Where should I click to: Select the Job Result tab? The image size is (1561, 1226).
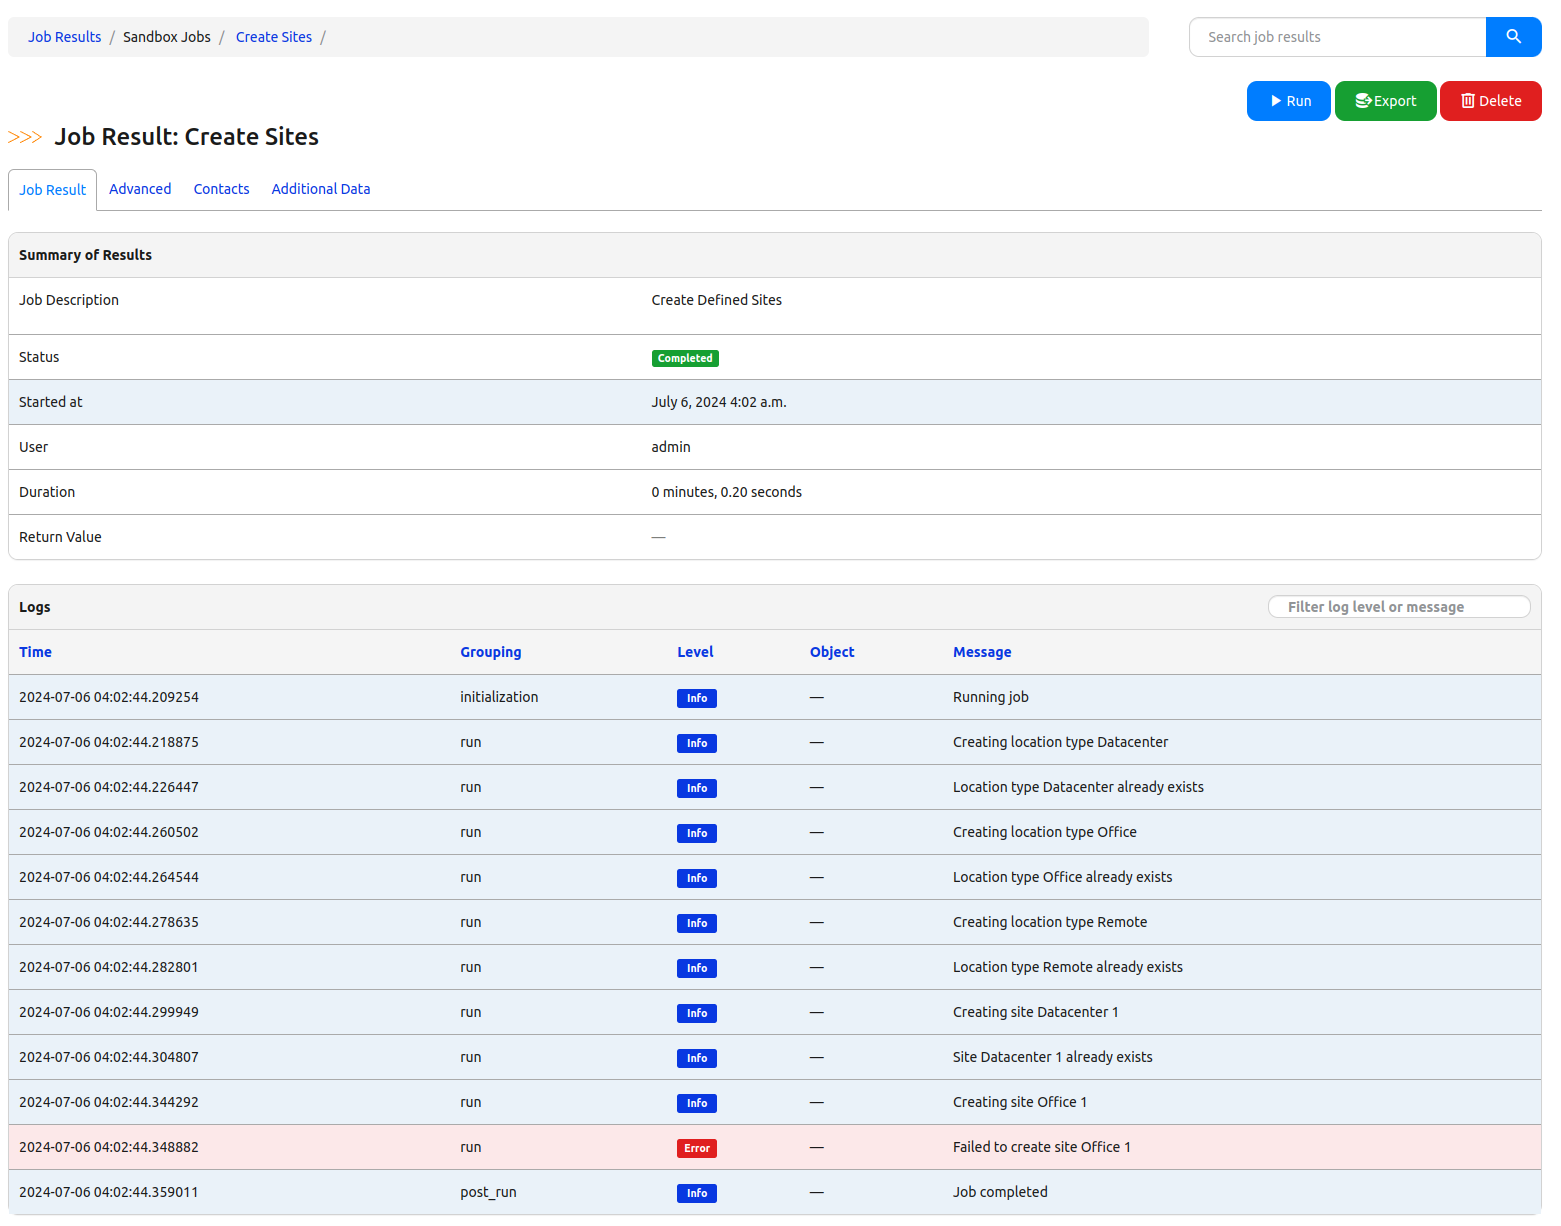pyautogui.click(x=53, y=190)
